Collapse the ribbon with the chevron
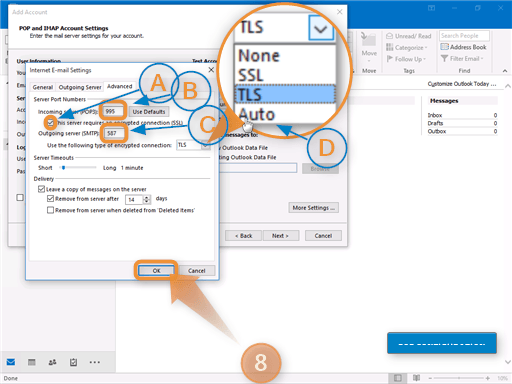The width and height of the screenshot is (512, 384). [x=505, y=71]
